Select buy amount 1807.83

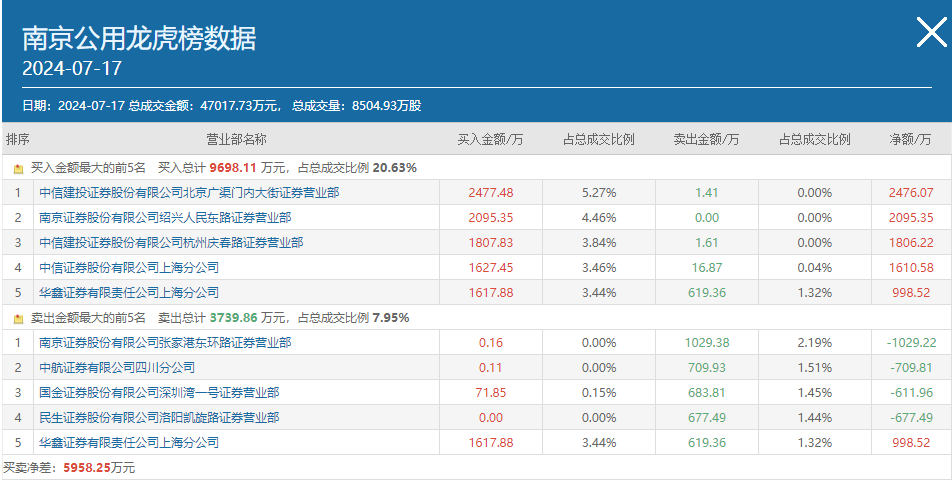pyautogui.click(x=491, y=242)
